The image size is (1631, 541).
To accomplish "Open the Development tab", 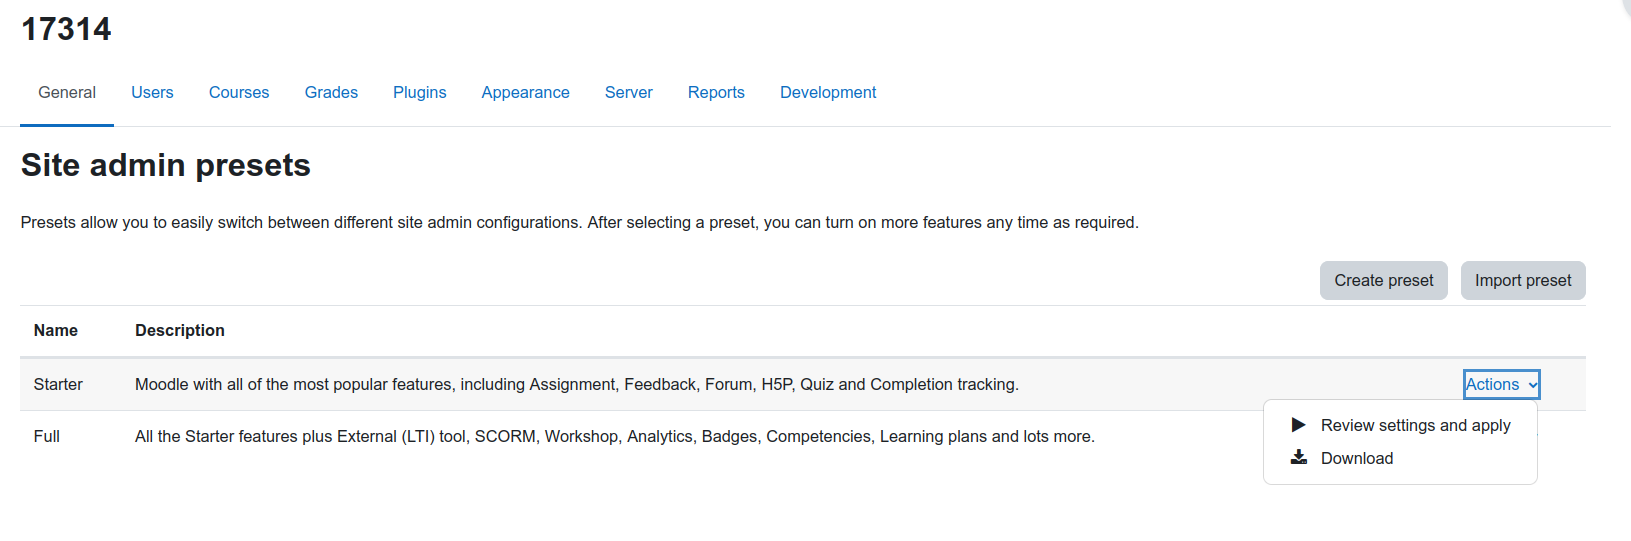I will 828,92.
